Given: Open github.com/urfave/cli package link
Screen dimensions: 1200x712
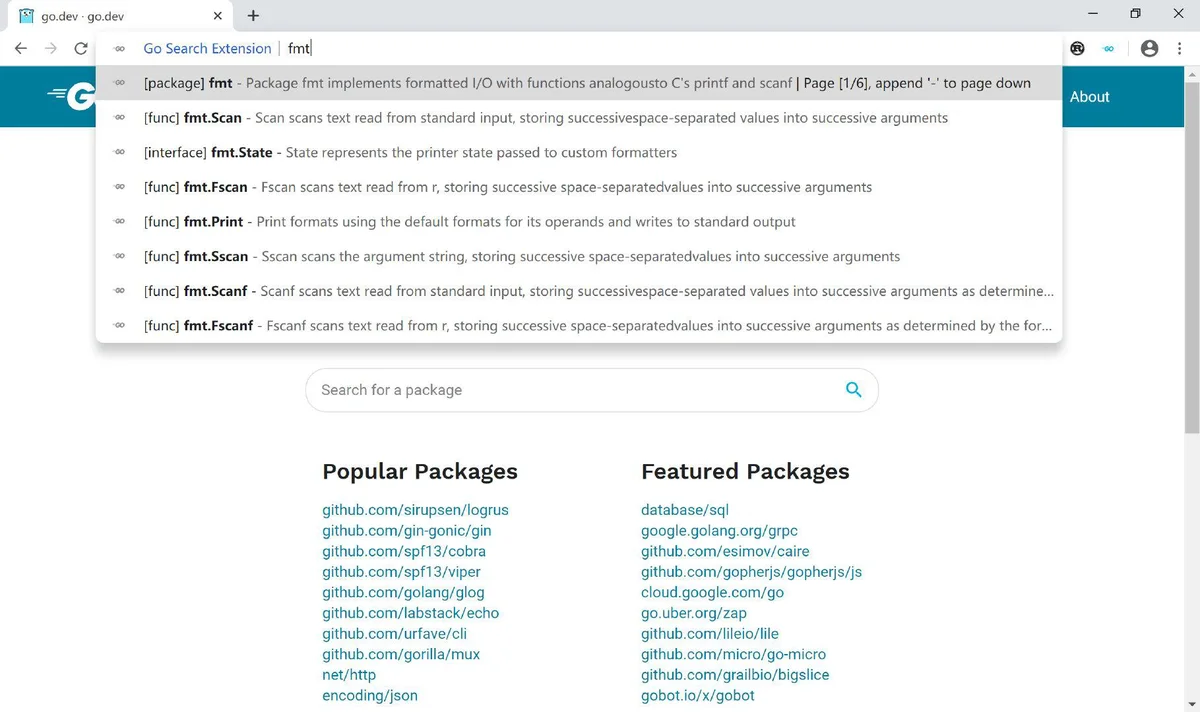Looking at the screenshot, I should 394,633.
